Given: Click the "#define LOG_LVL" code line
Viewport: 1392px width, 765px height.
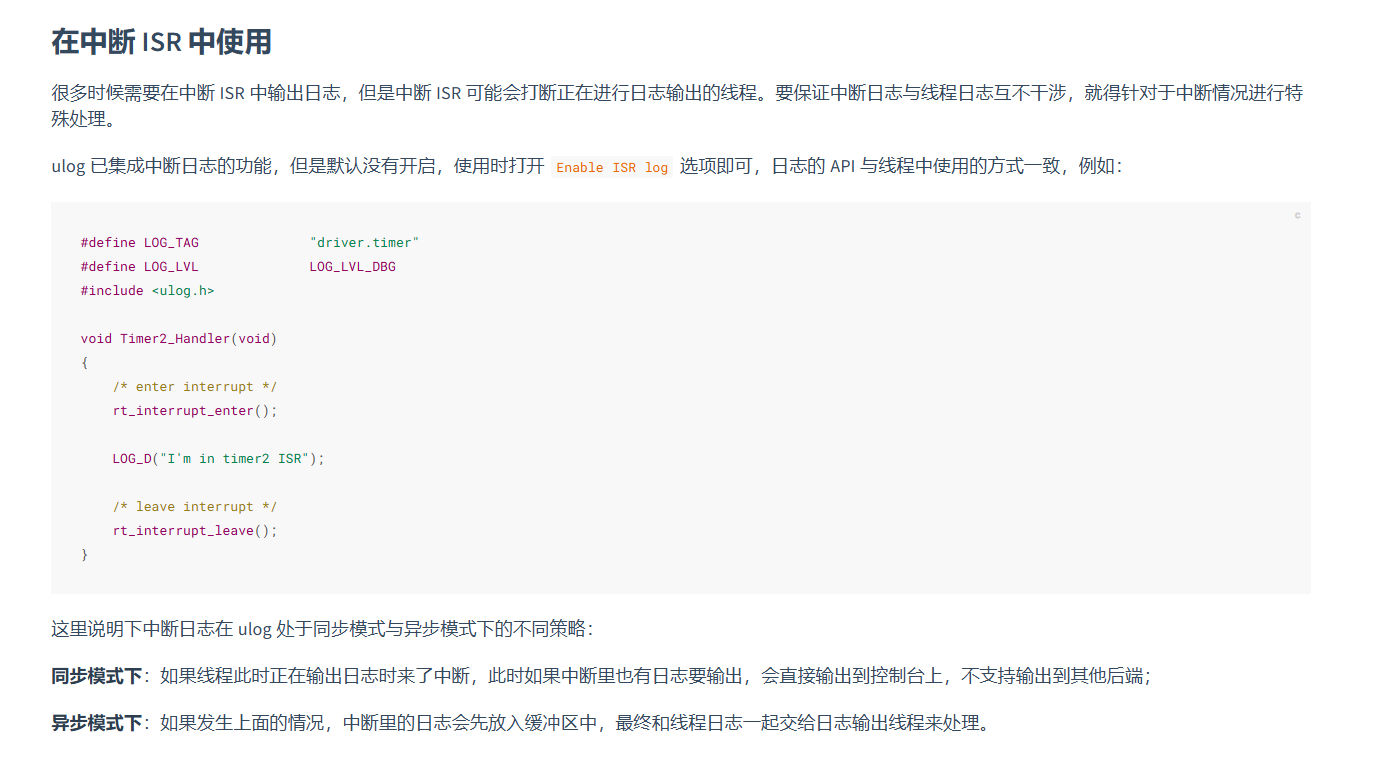Looking at the screenshot, I should (140, 267).
